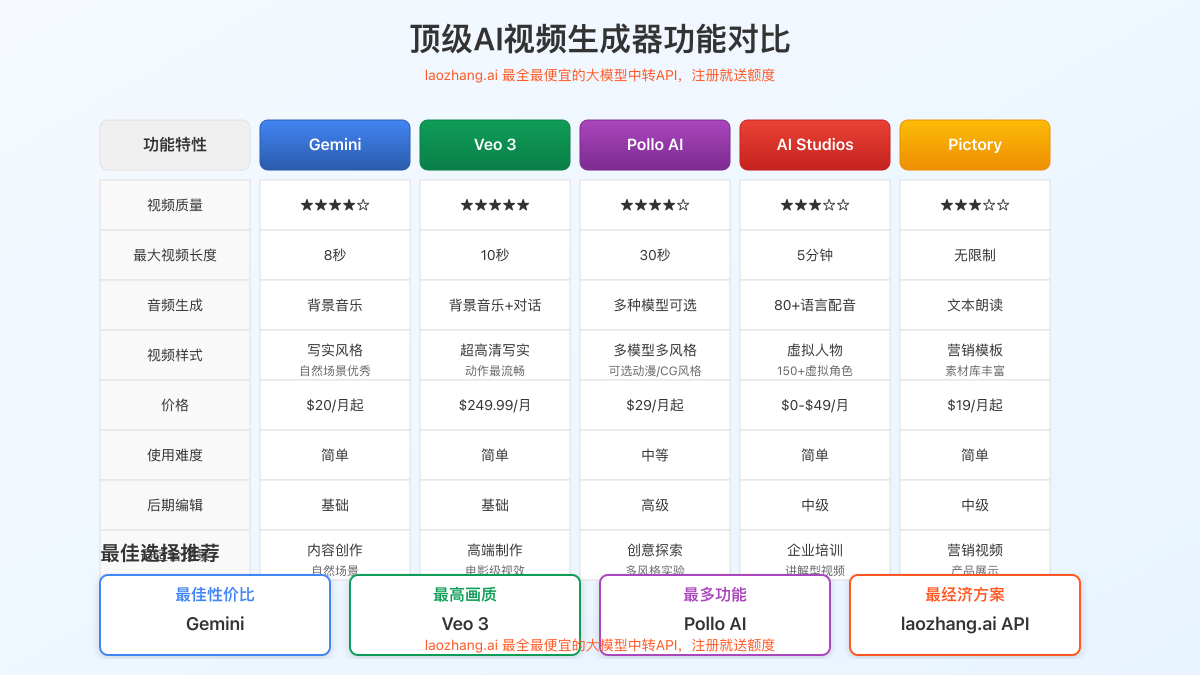This screenshot has height=675, width=1200.
Task: Click the 简单 difficulty cell under Pictory
Action: pos(975,455)
